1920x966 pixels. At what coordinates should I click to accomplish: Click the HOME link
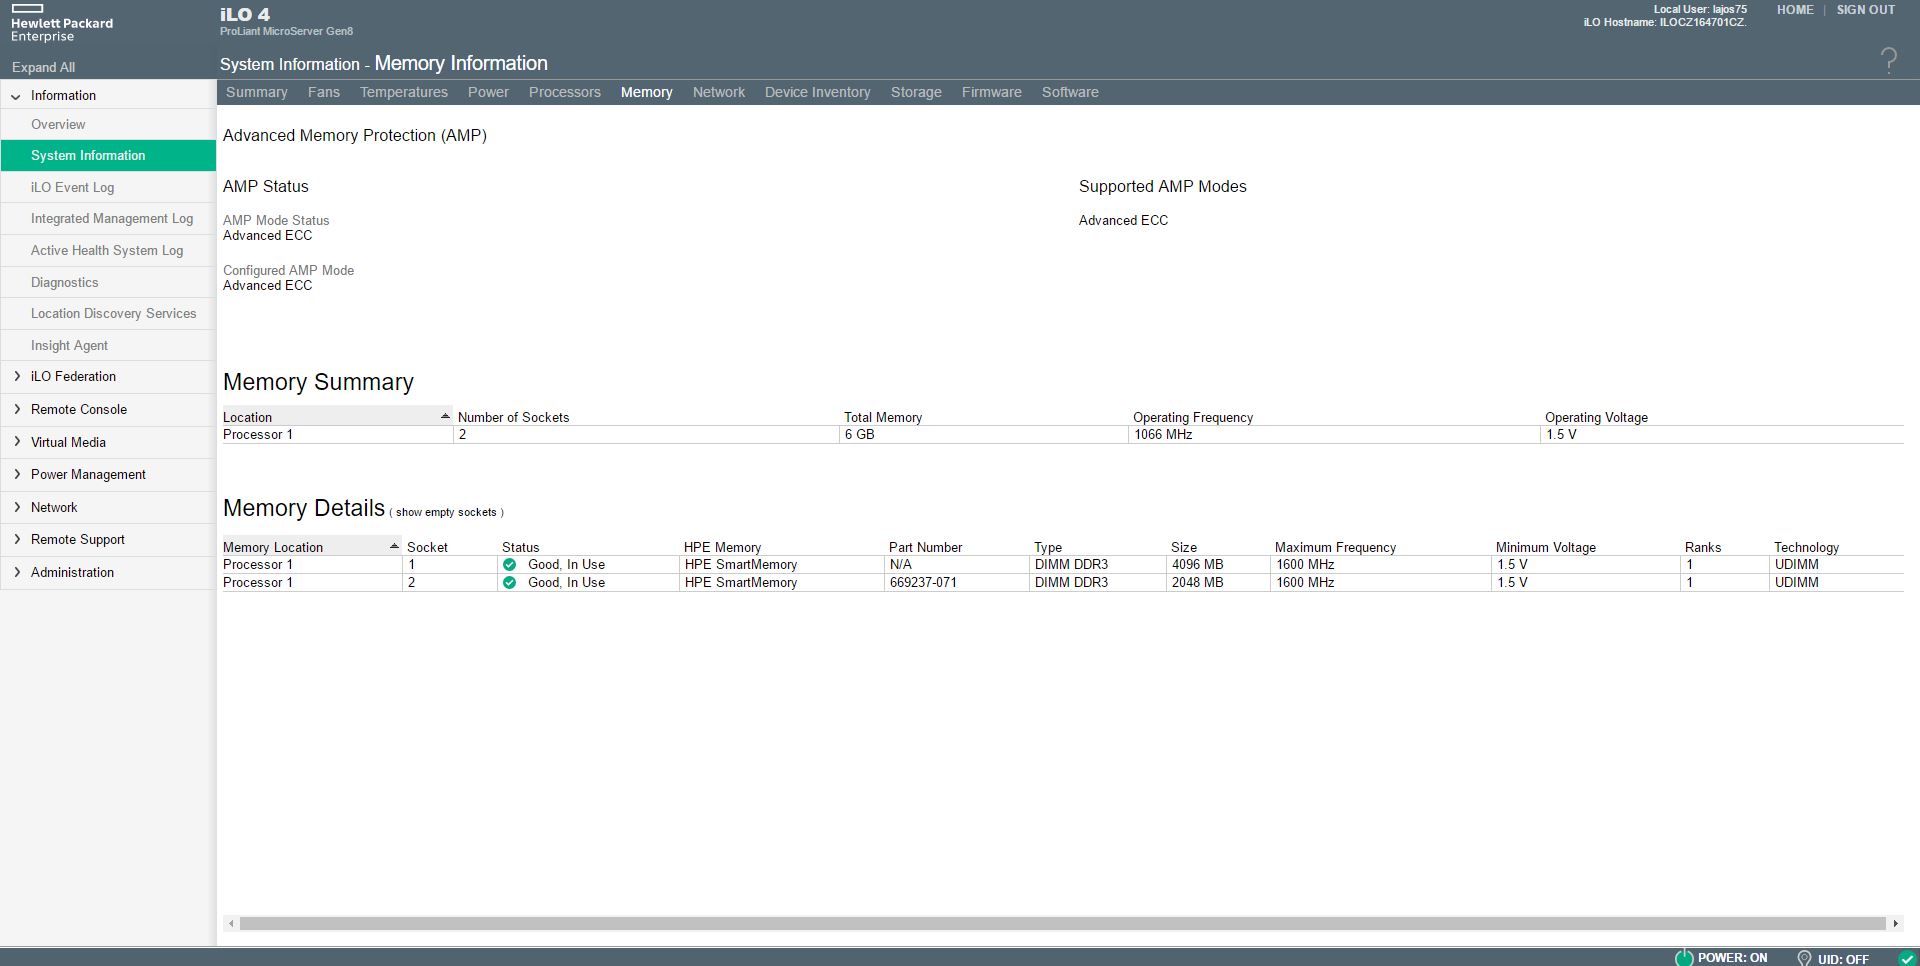(1795, 10)
